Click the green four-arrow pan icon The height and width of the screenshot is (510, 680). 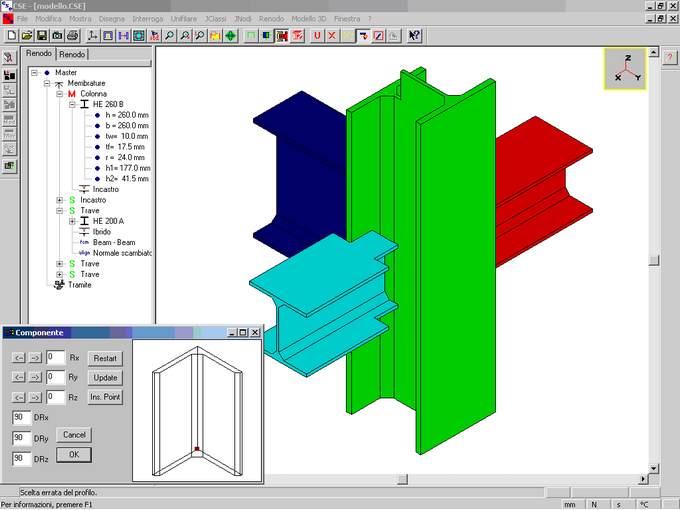tap(230, 36)
